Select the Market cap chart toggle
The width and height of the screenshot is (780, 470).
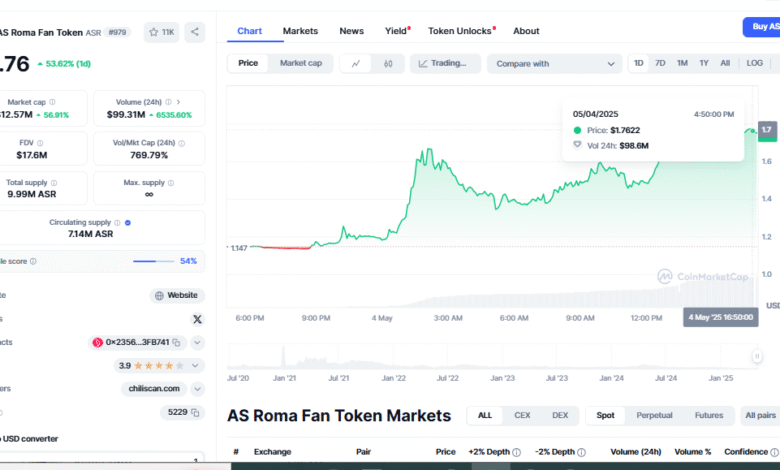tap(300, 63)
